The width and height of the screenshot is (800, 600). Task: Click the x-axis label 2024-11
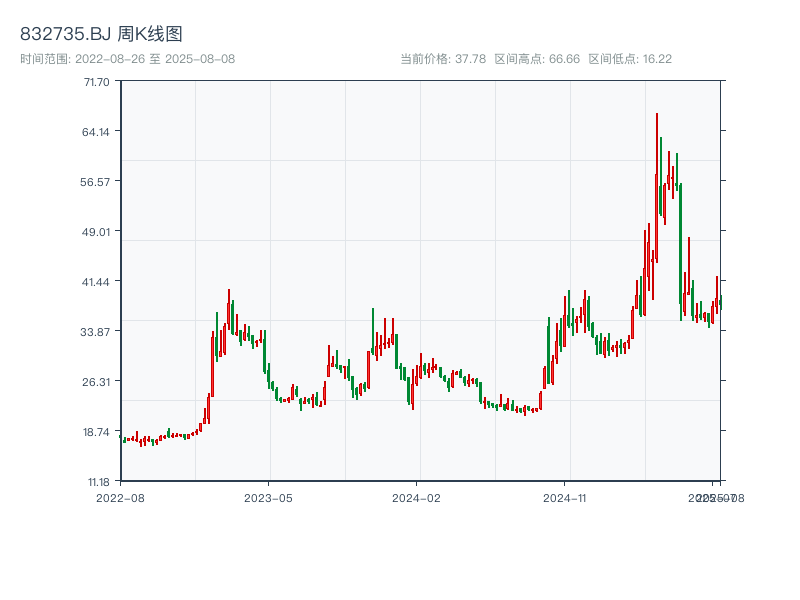pos(564,498)
